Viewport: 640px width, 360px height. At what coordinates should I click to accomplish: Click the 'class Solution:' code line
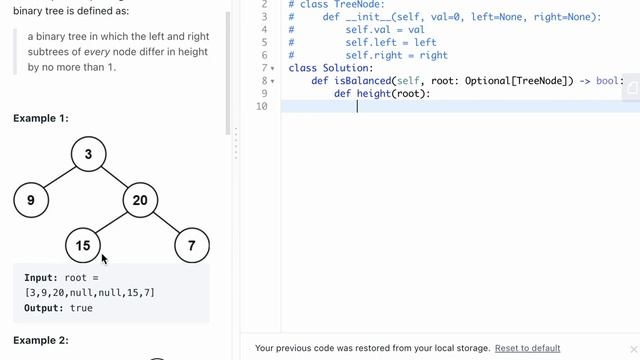(x=331, y=68)
